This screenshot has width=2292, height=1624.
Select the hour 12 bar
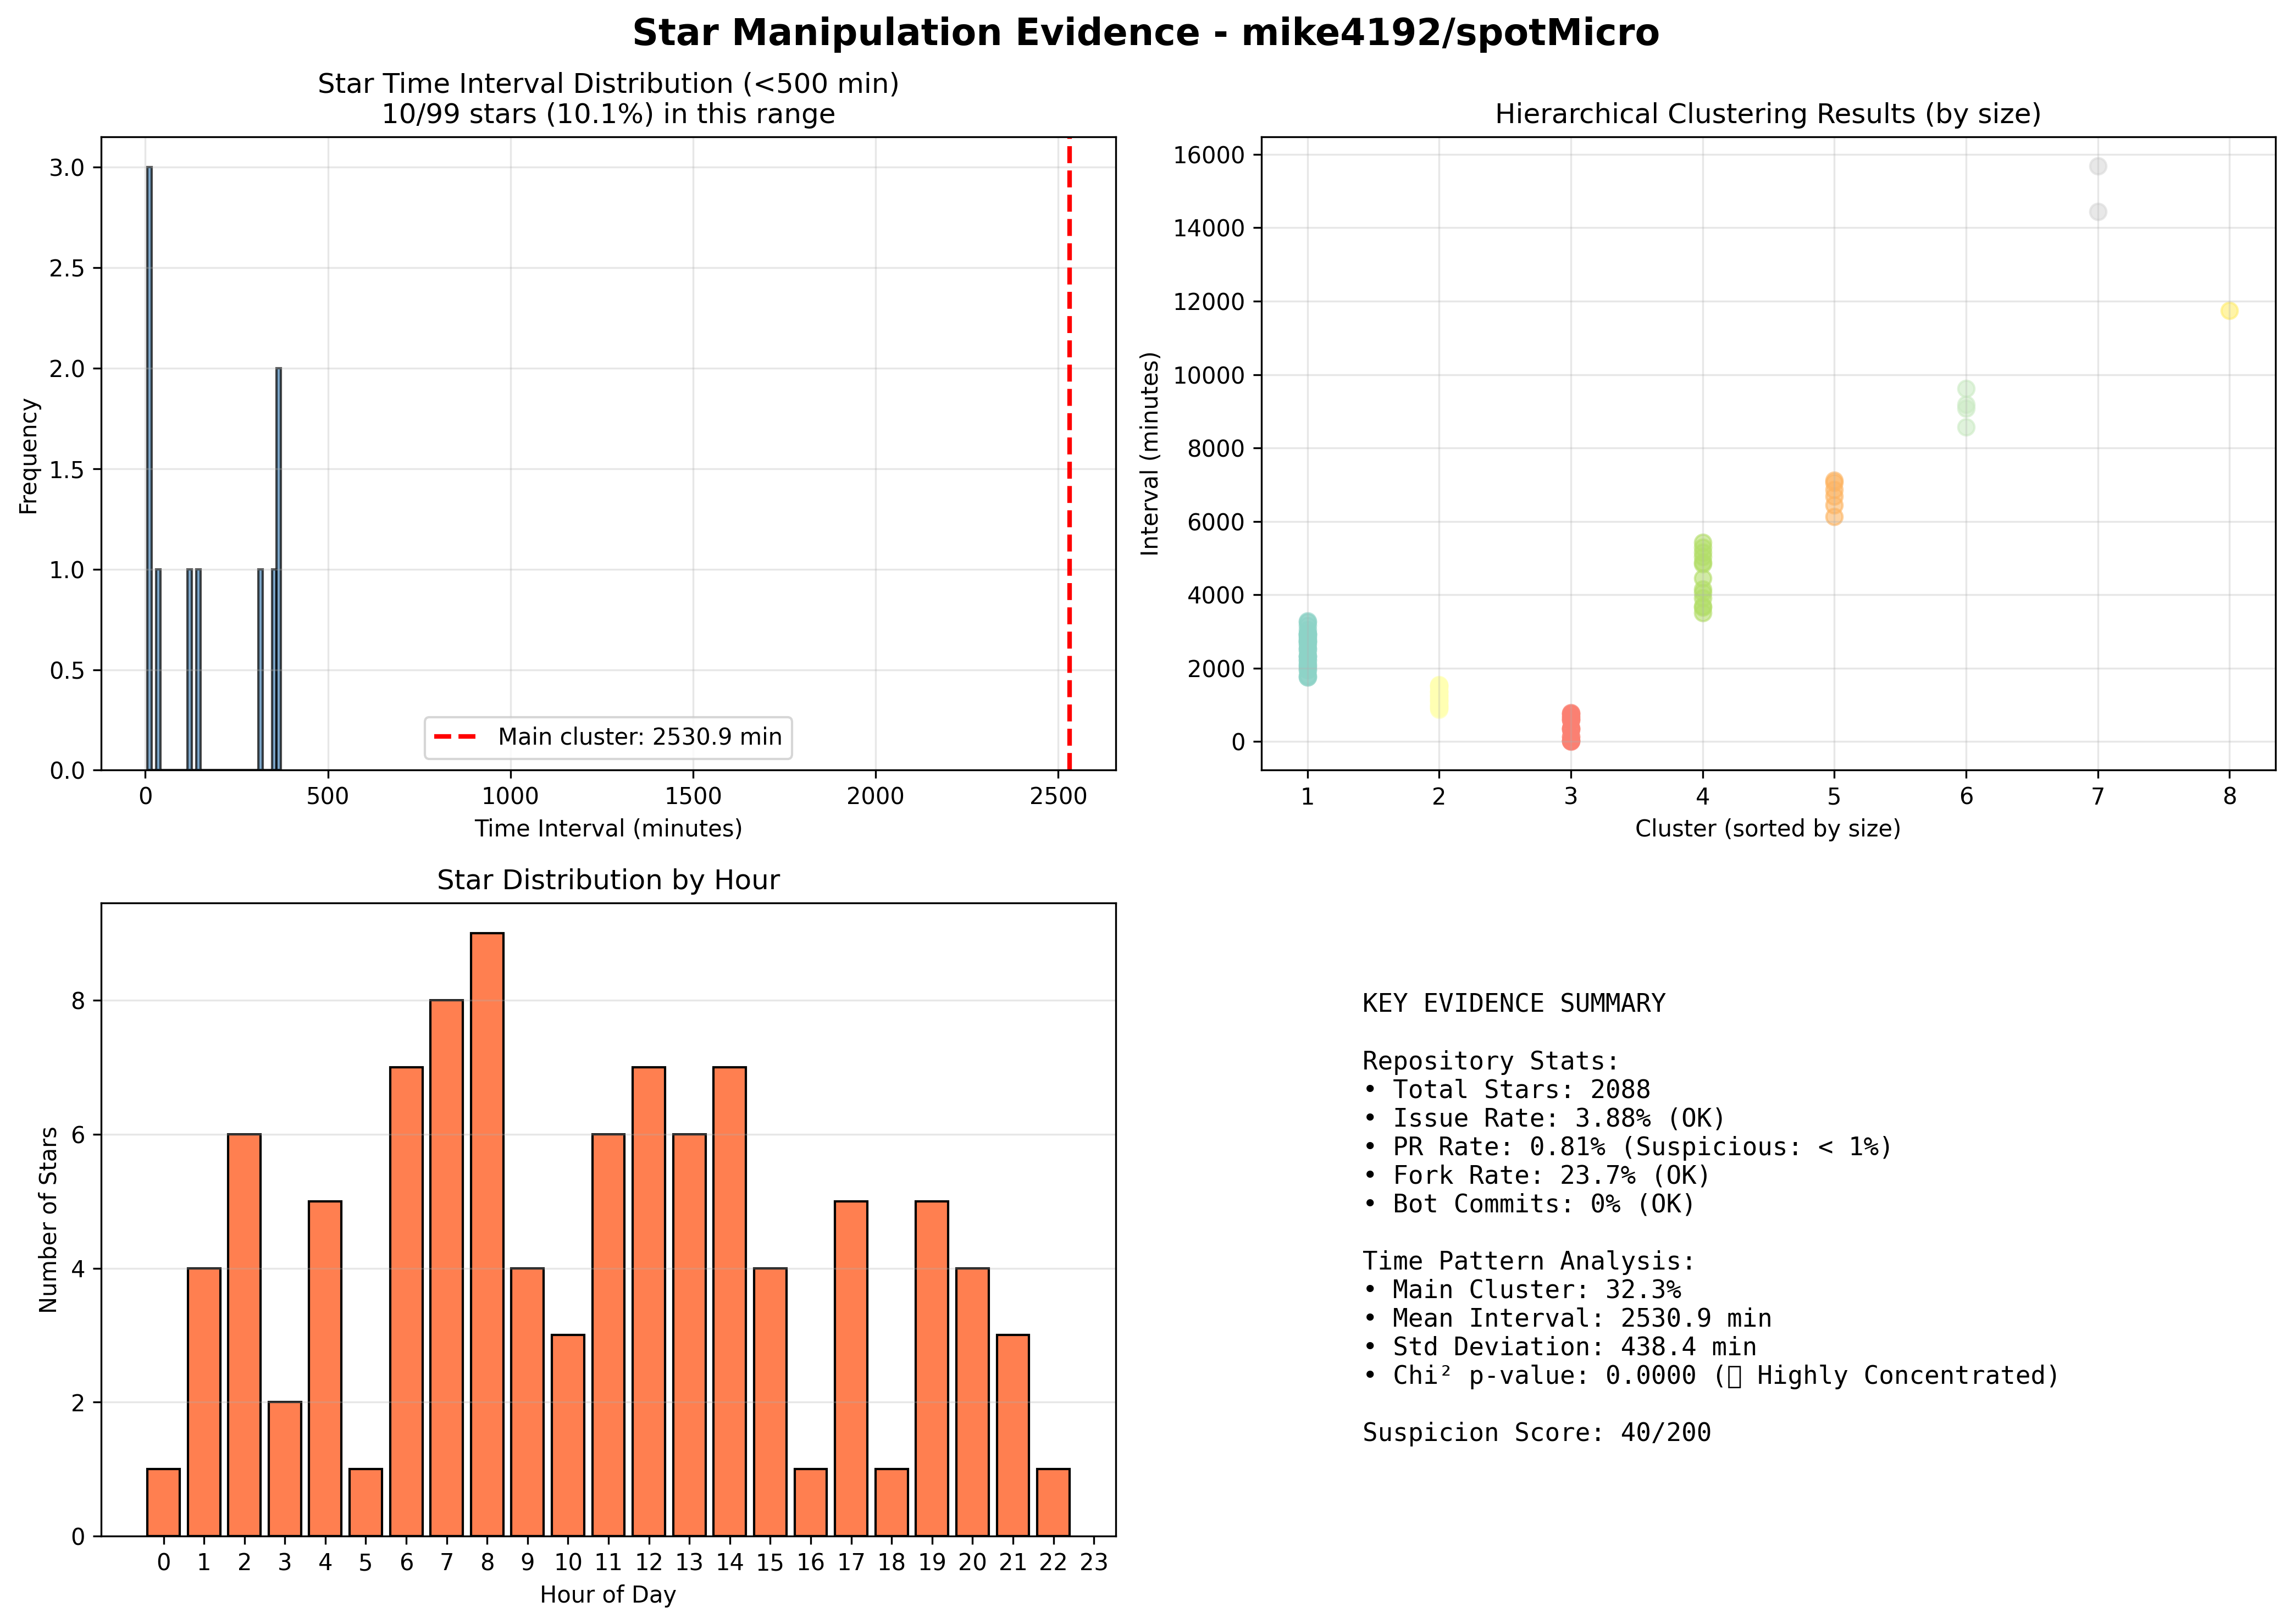click(x=649, y=1301)
